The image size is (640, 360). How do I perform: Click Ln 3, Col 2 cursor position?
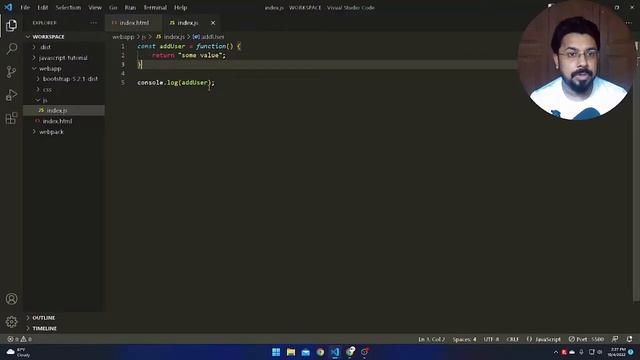tap(431, 339)
